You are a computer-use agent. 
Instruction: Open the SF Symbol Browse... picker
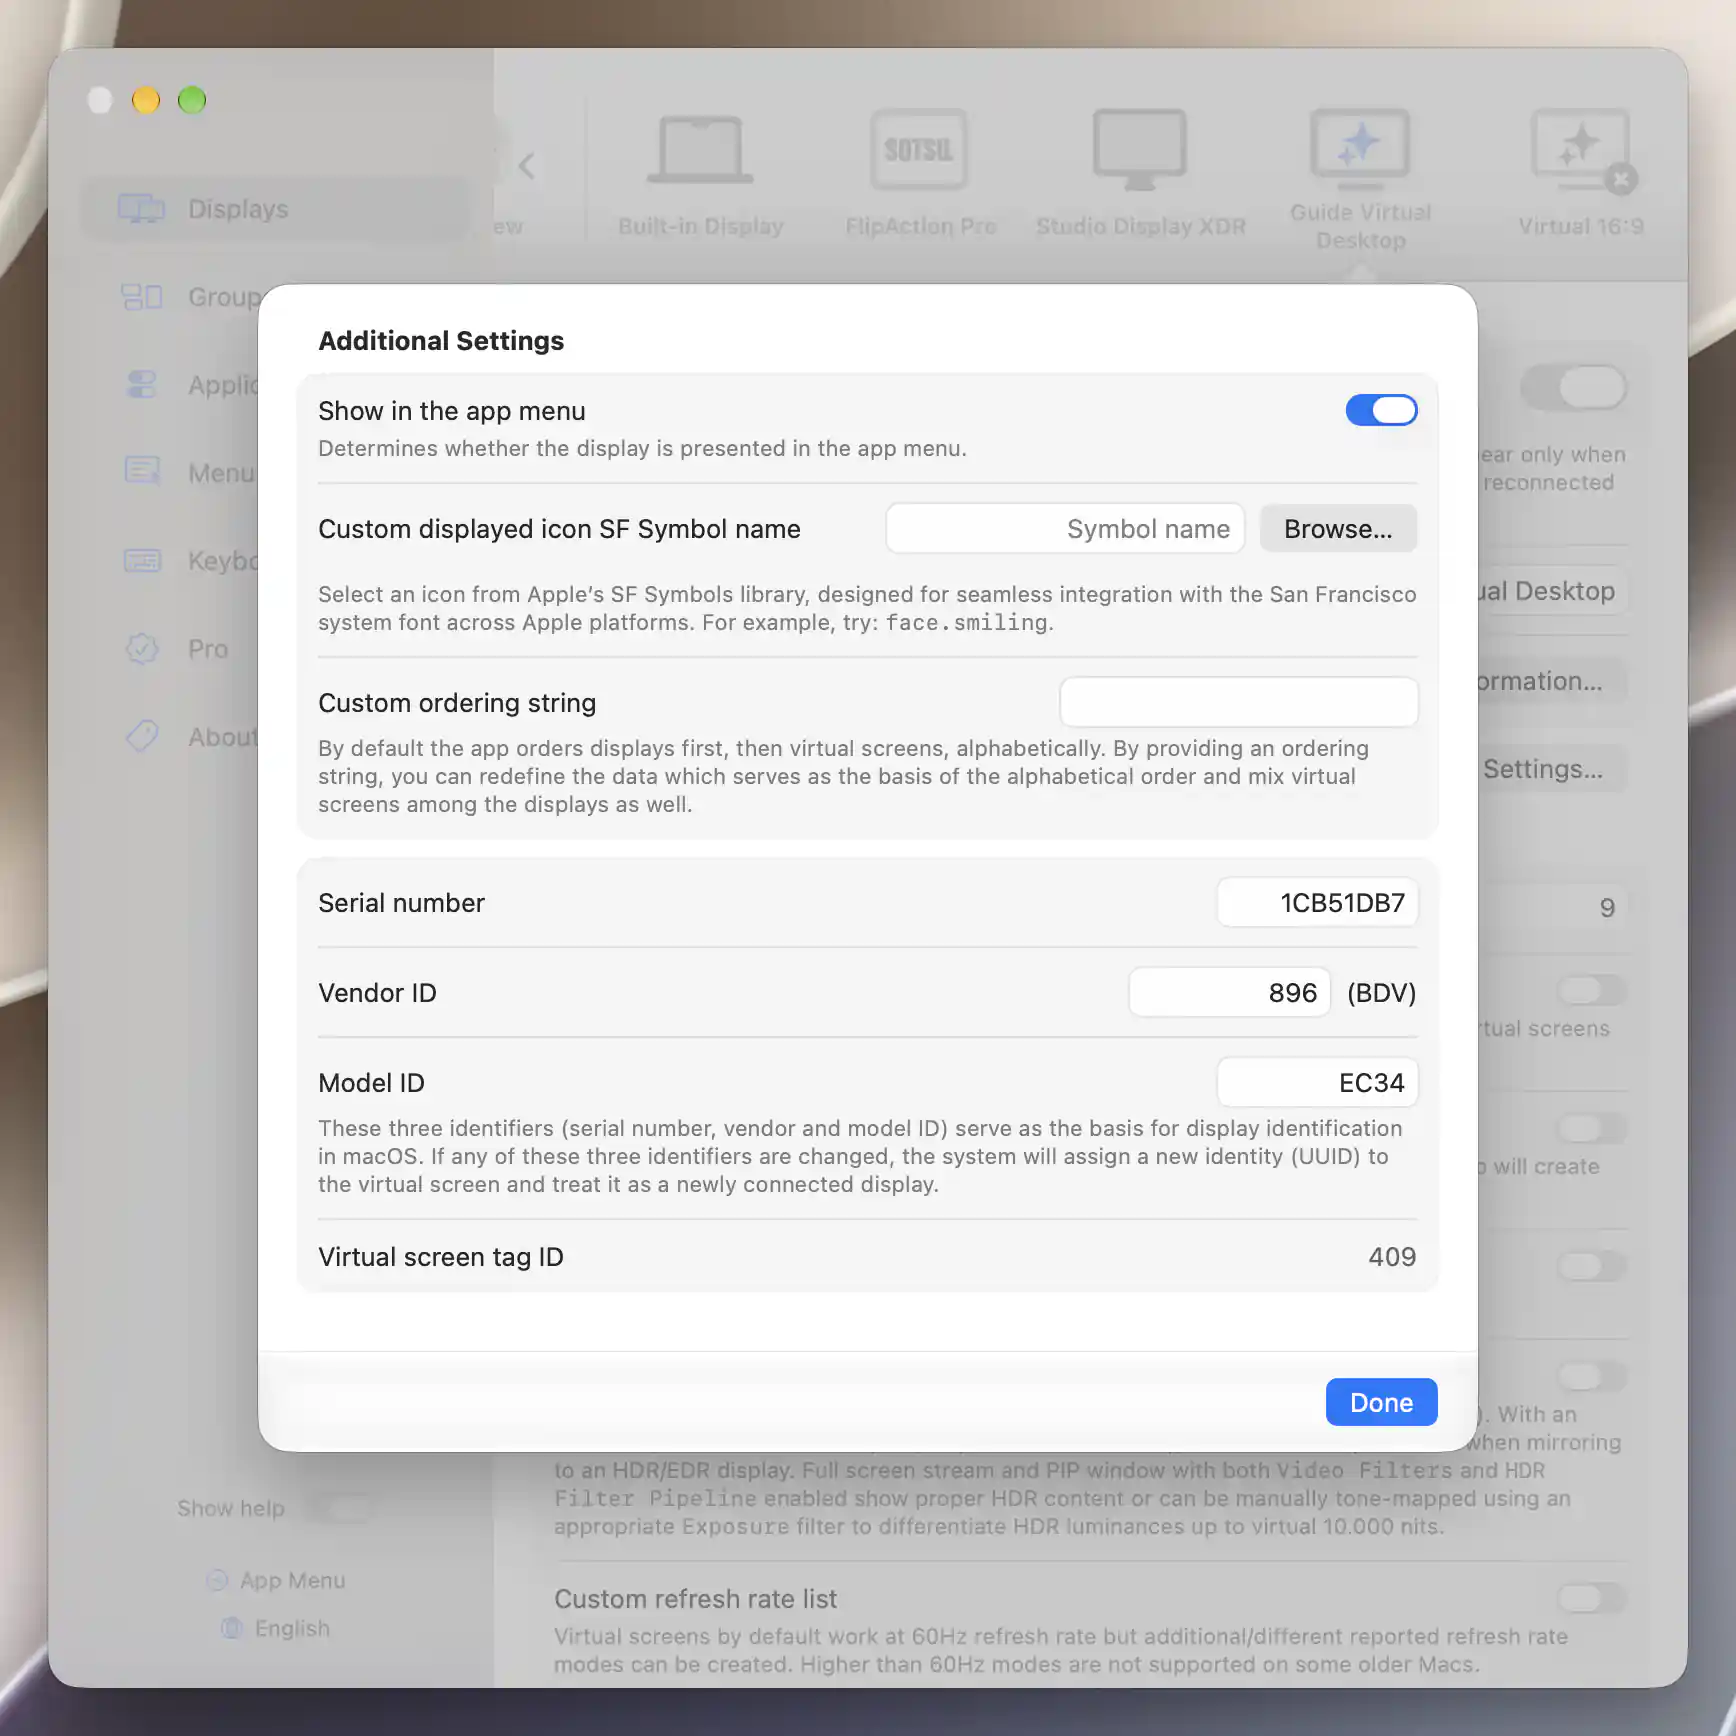tap(1338, 528)
